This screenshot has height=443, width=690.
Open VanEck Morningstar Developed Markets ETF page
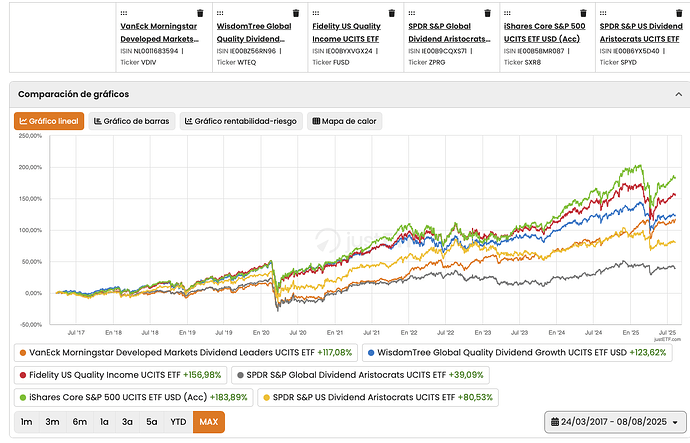click(x=159, y=33)
